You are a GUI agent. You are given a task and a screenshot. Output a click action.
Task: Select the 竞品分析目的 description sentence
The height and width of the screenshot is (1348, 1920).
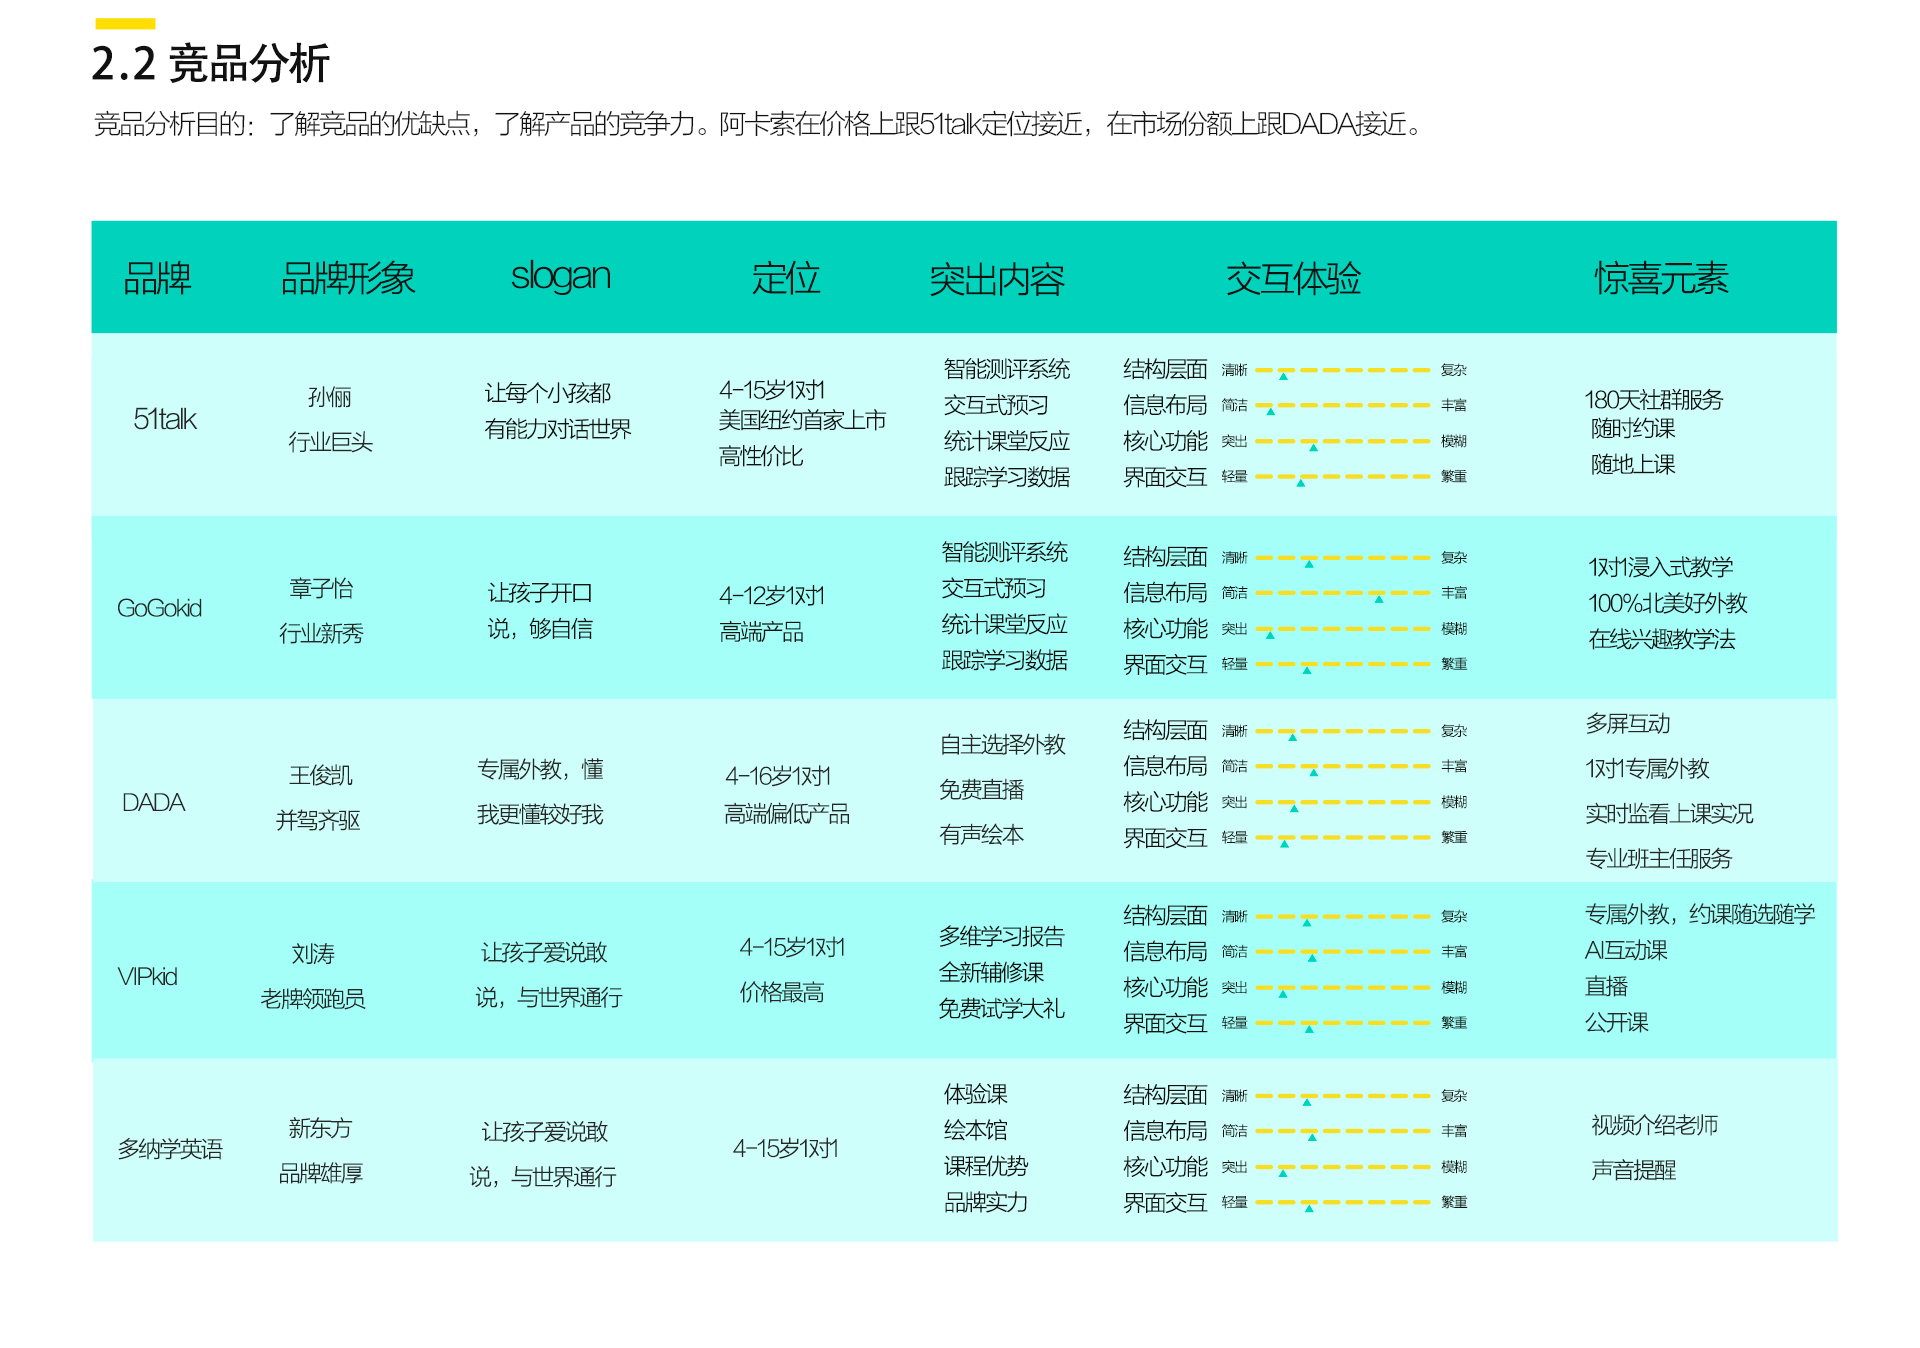757,124
